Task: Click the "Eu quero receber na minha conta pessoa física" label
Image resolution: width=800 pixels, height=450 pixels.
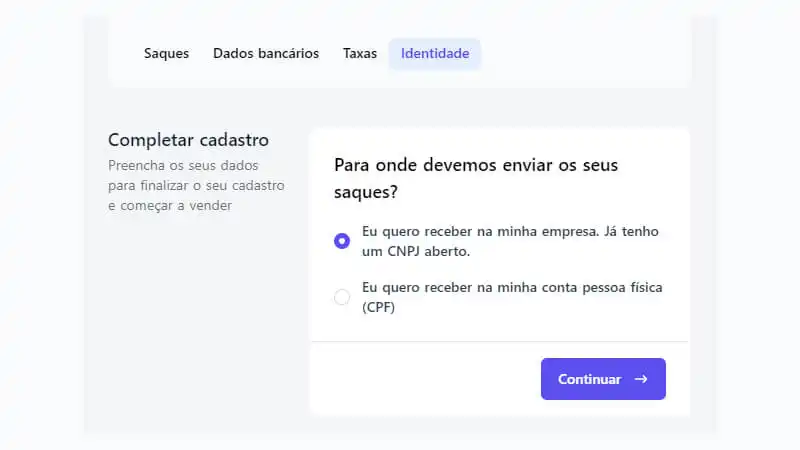Action: (512, 287)
